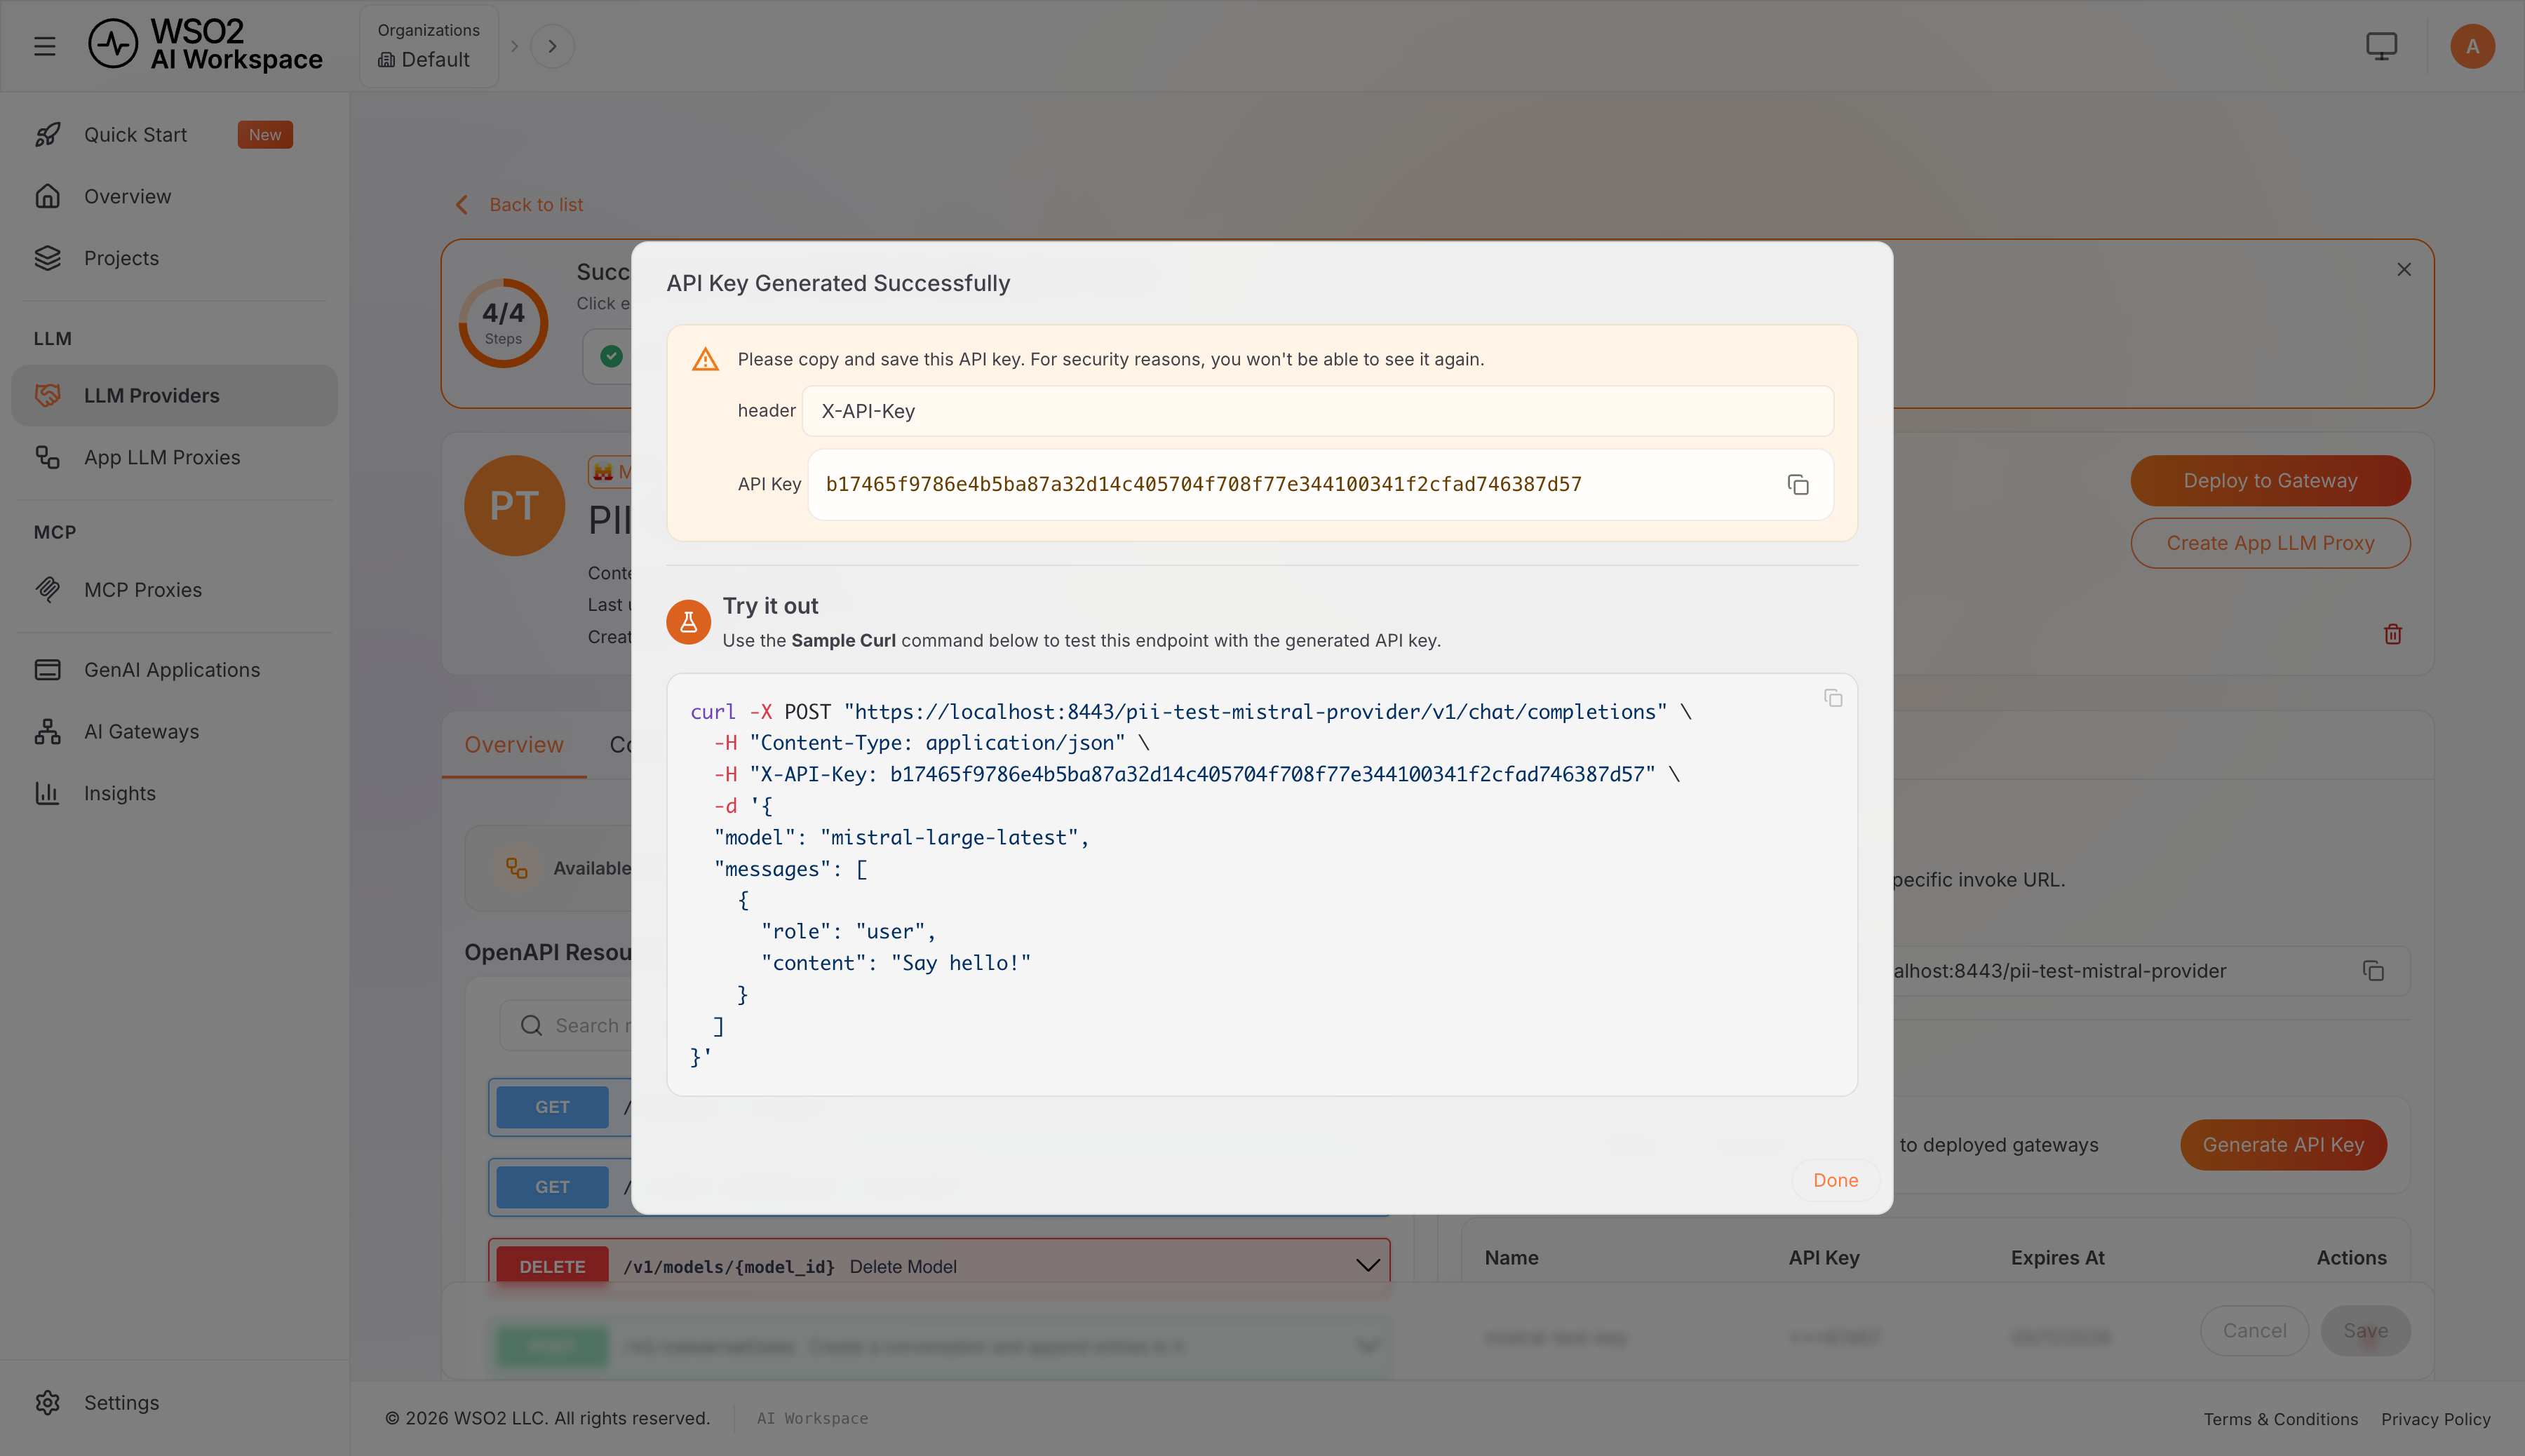Viewport: 2525px width, 1456px height.
Task: Click the Quick Start rocket icon
Action: click(48, 135)
